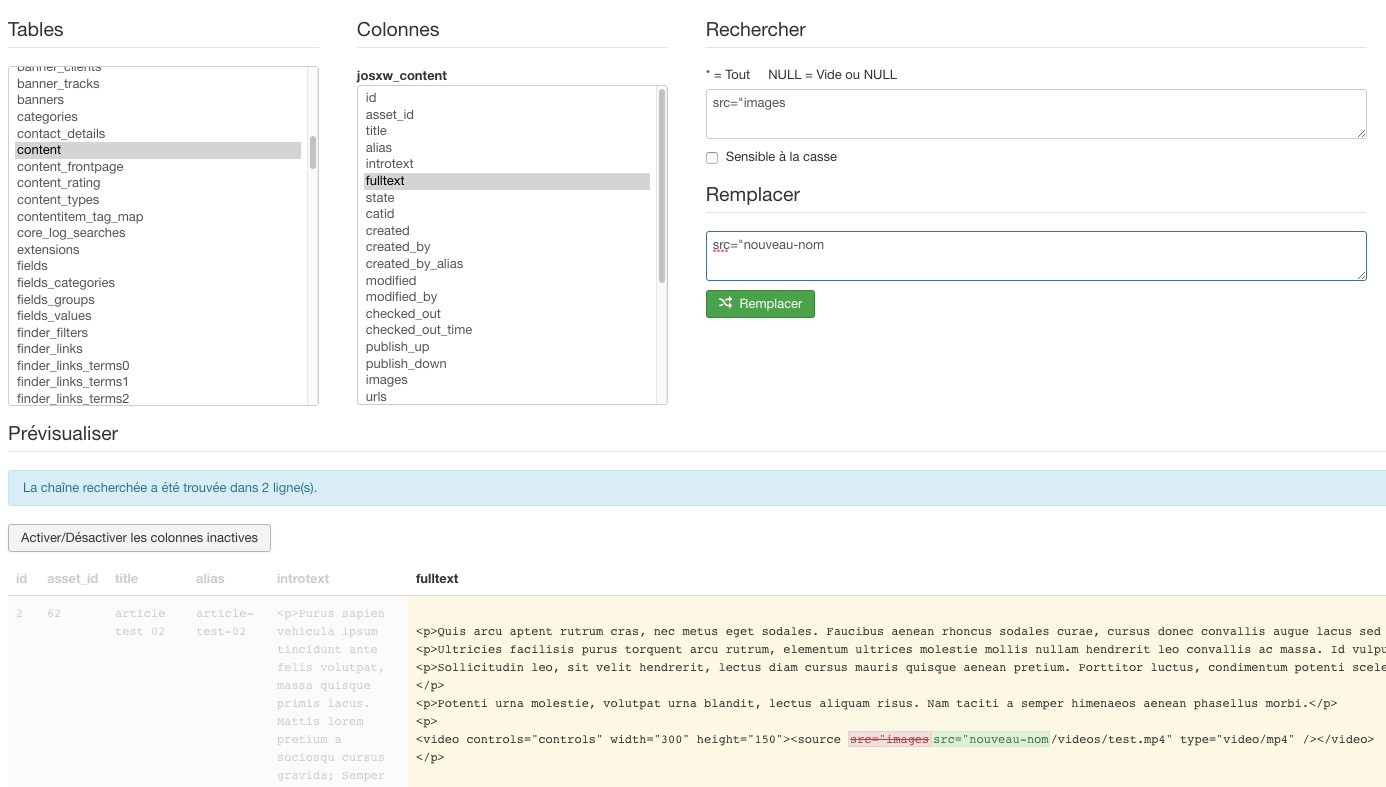The image size is (1386, 787).
Task: Select the fields_categories table
Action: 158,283
